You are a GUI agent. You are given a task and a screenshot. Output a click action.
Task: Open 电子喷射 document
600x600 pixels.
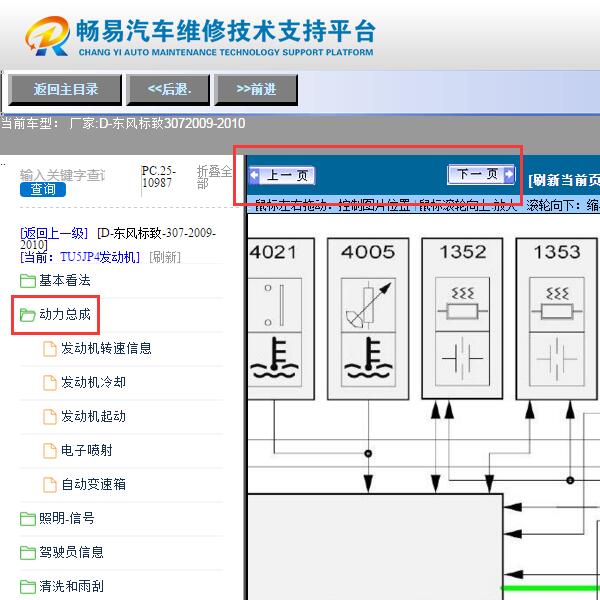pyautogui.click(x=87, y=451)
